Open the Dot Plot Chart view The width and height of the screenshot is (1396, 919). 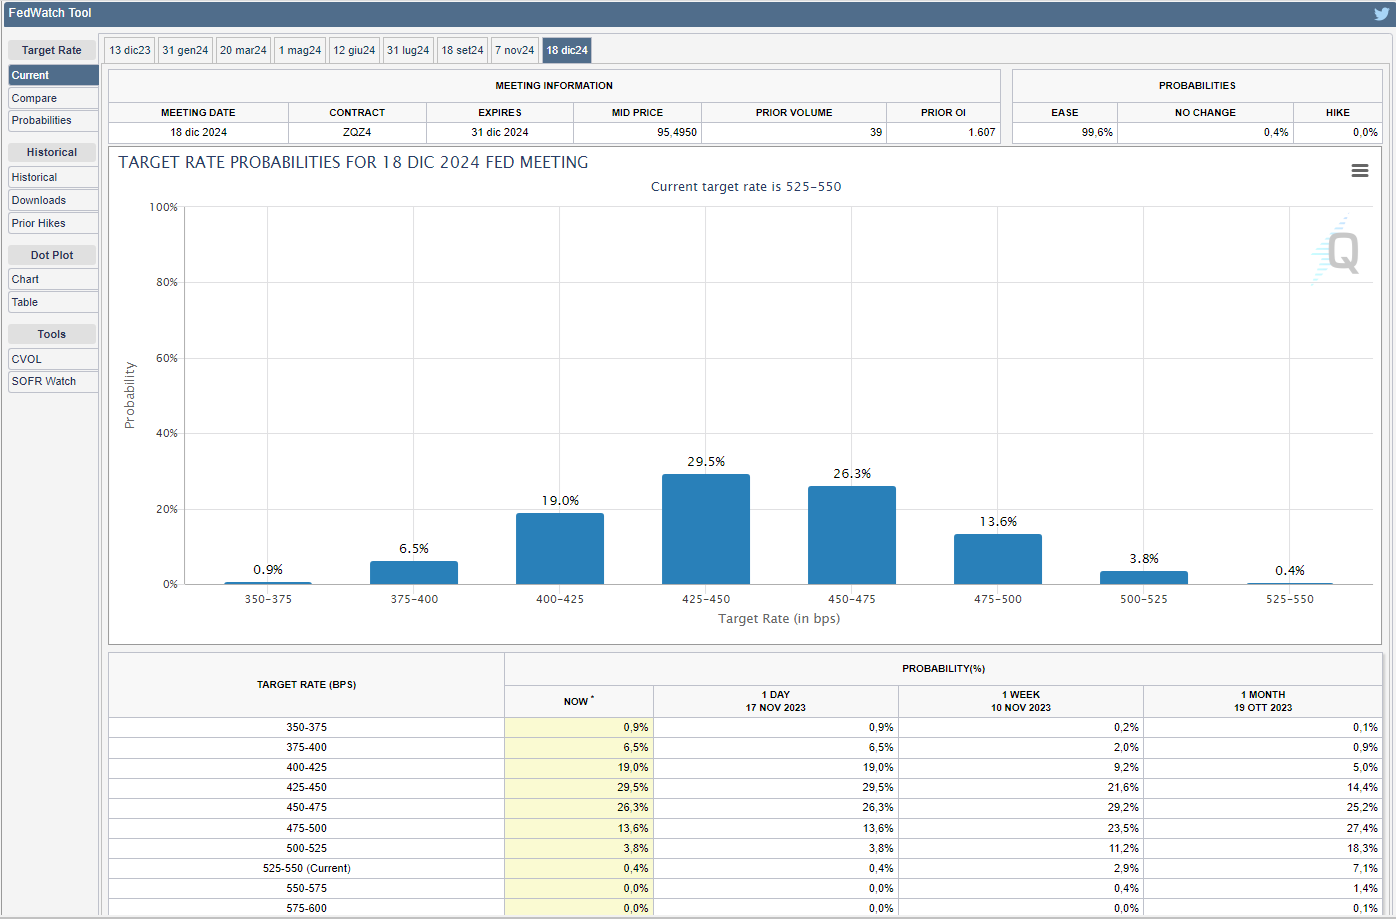(x=52, y=279)
